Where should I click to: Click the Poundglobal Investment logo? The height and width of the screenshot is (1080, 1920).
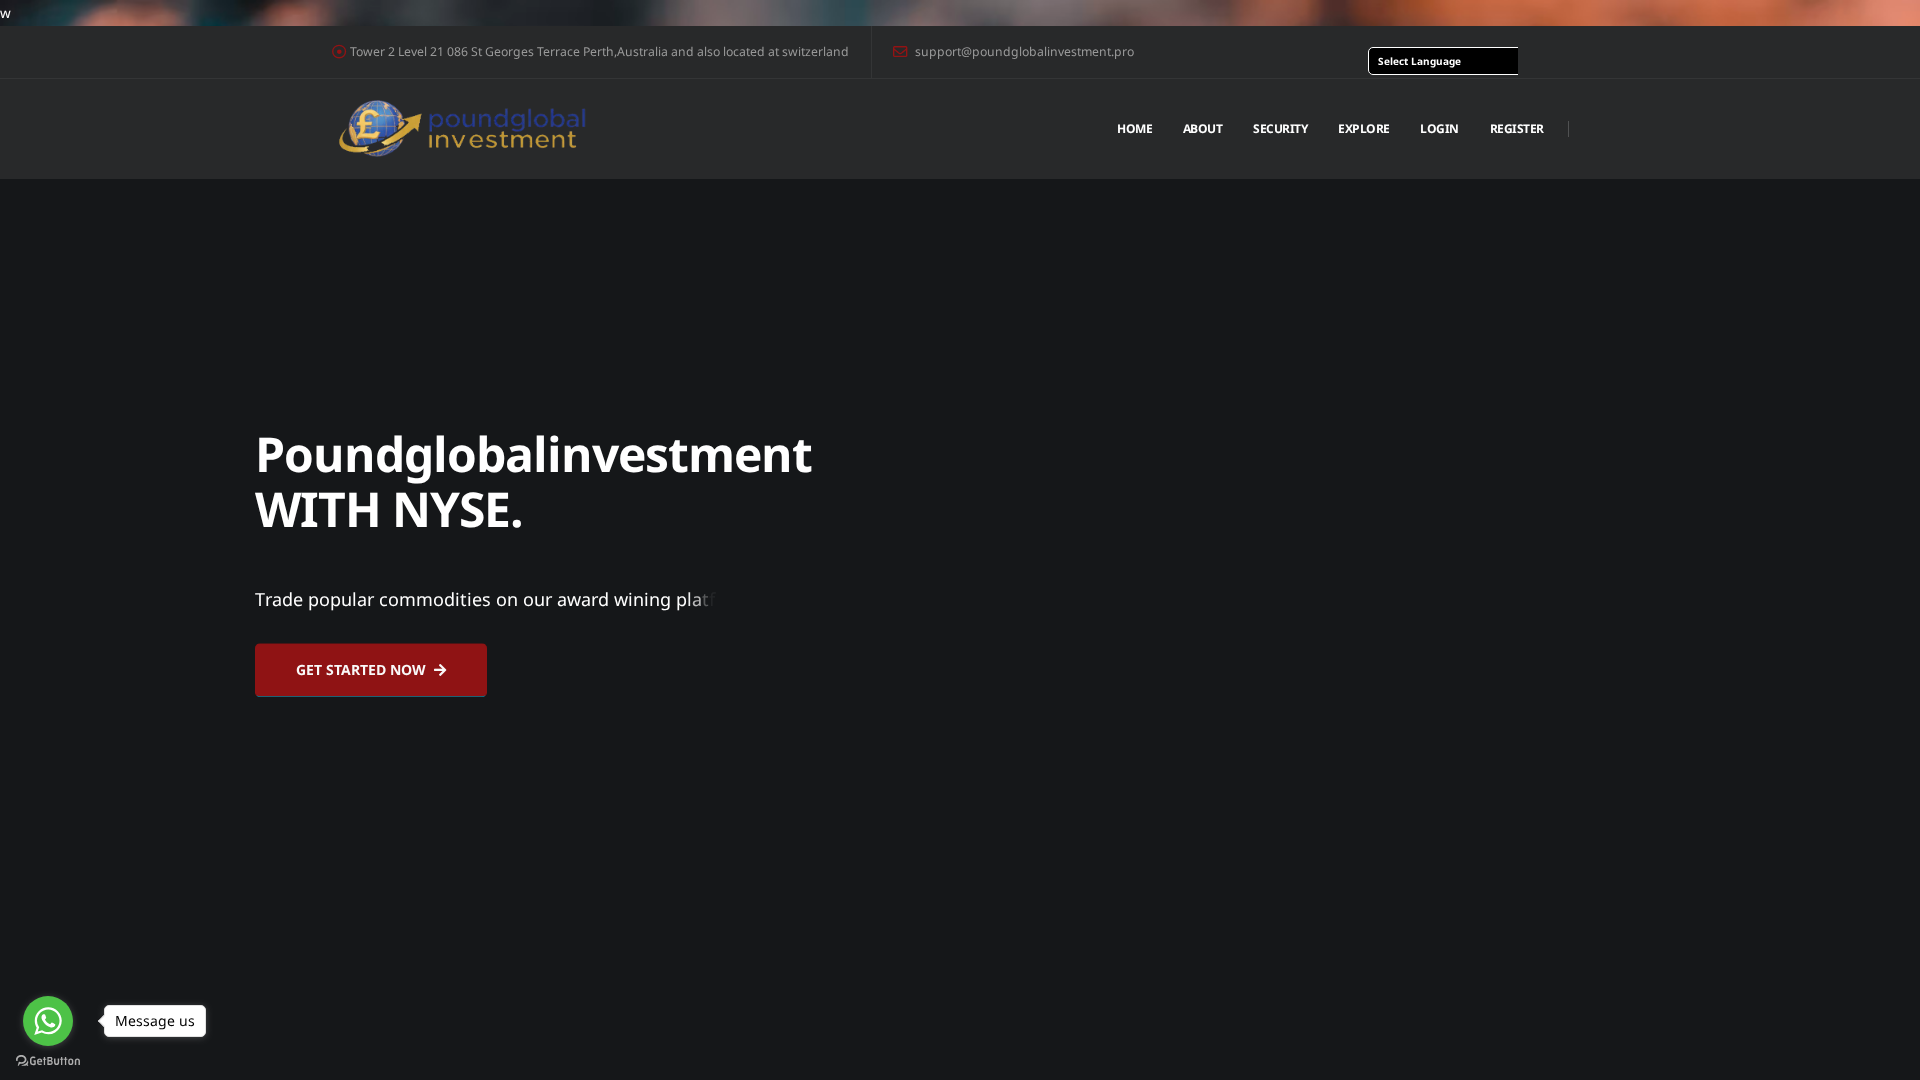[462, 128]
